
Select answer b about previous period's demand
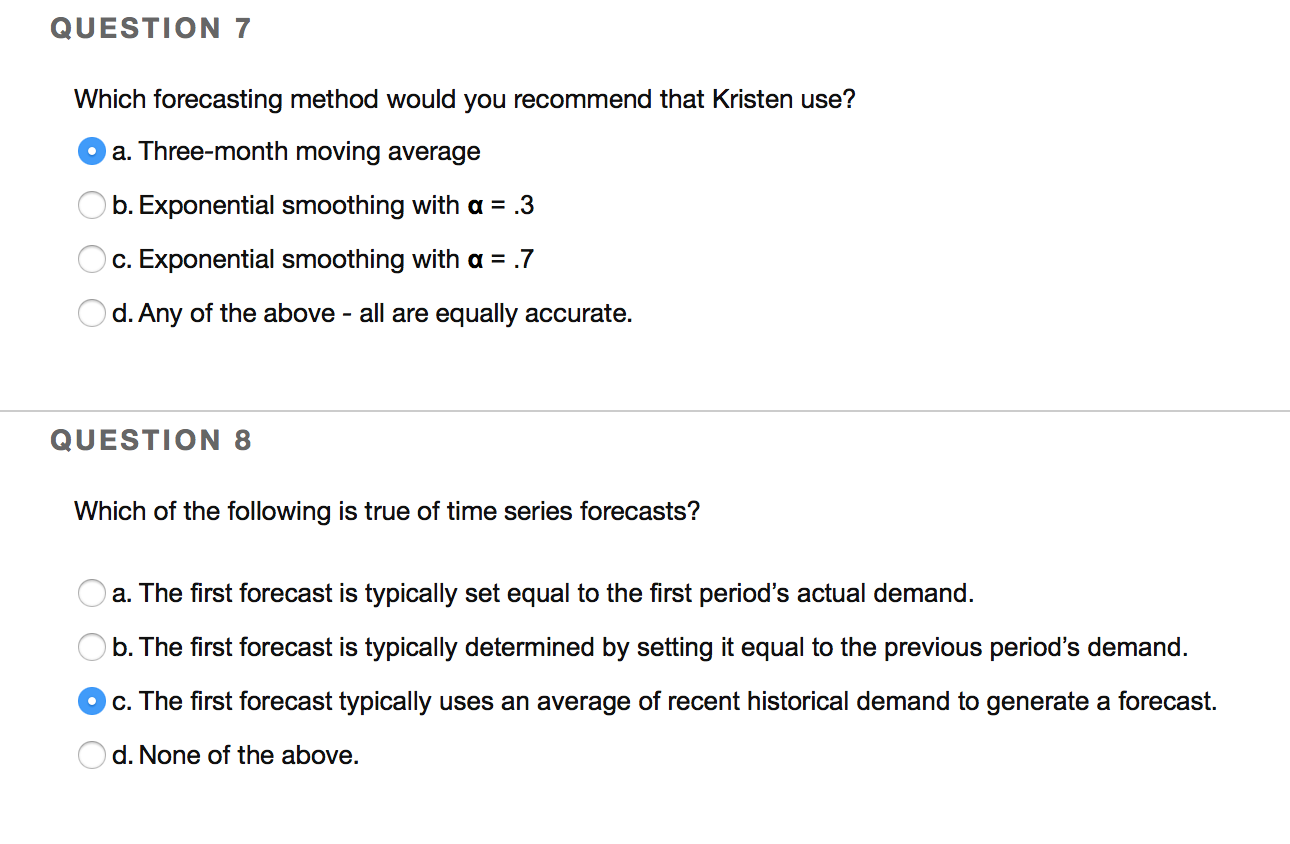pyautogui.click(x=92, y=647)
